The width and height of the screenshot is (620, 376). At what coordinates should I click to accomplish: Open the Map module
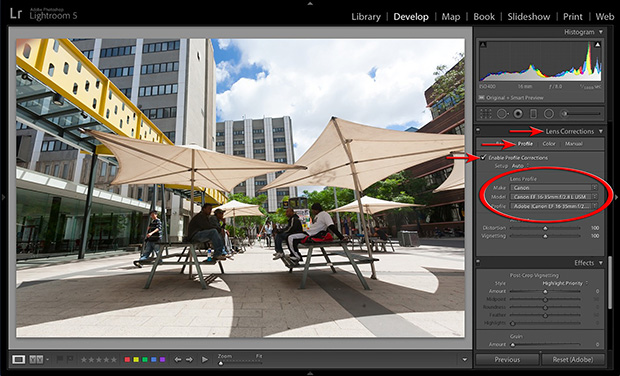(451, 17)
